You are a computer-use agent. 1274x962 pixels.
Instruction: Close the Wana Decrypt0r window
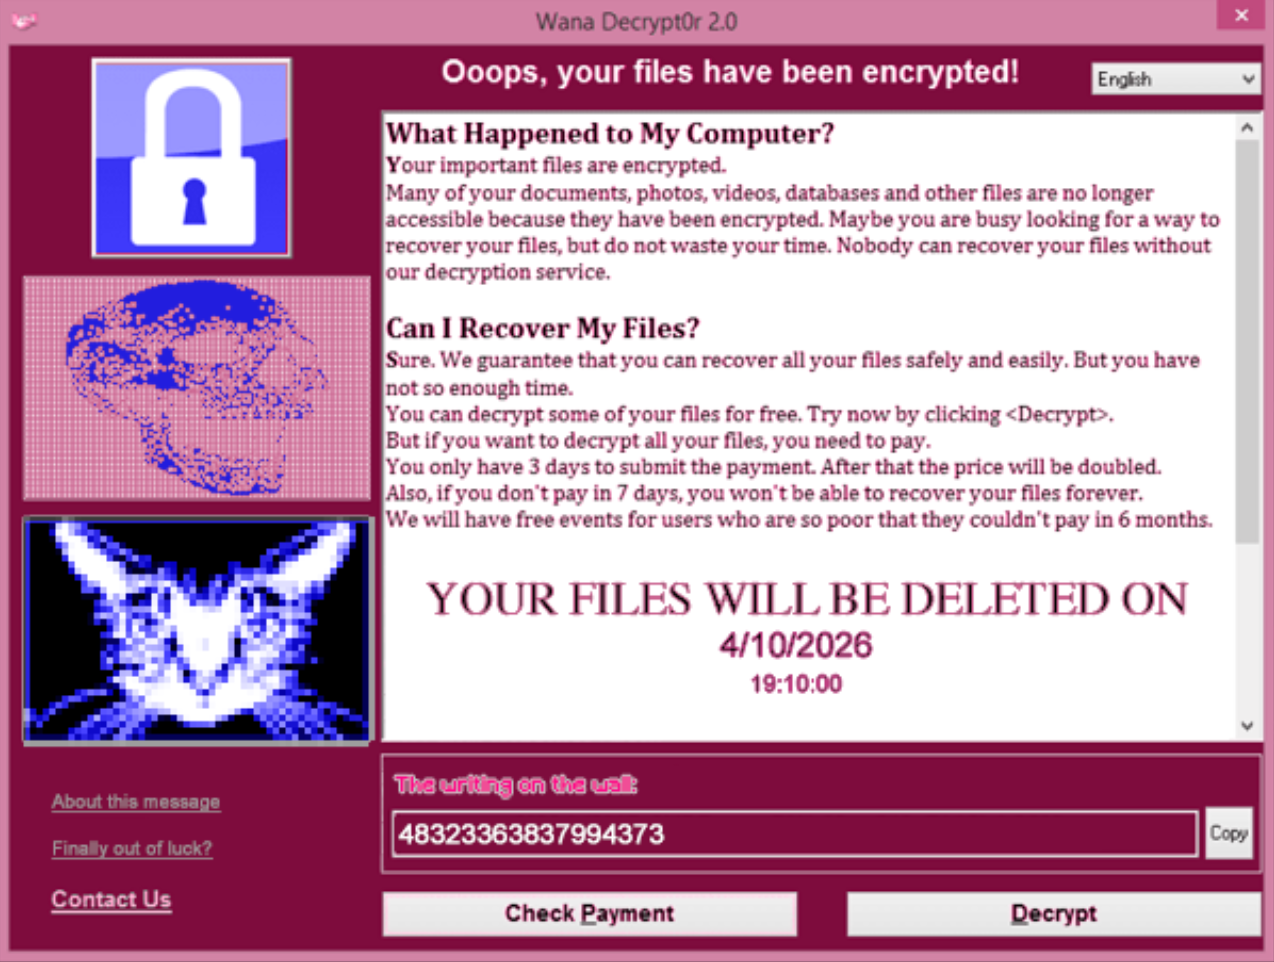(x=1241, y=15)
